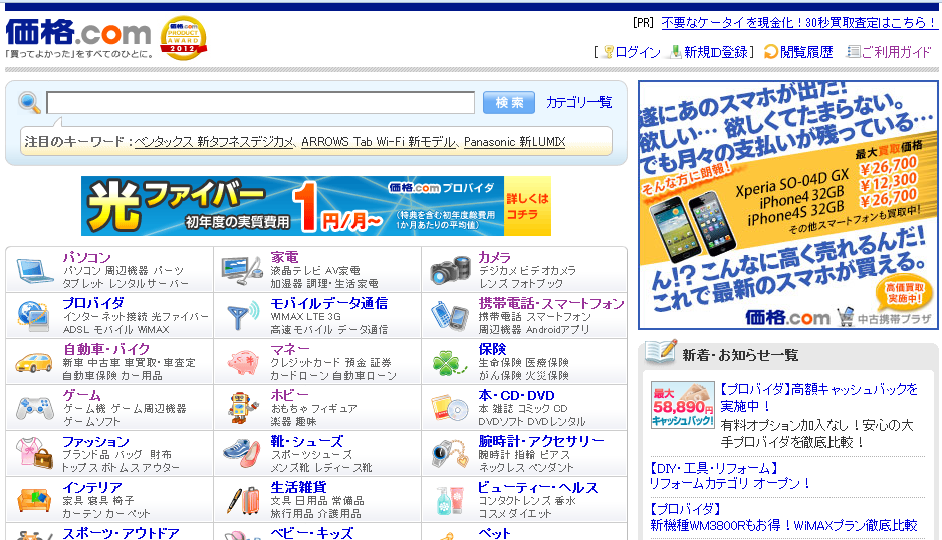This screenshot has width=942, height=540.
Task: Click the orange sofa icon for インテリア
Action: point(34,500)
